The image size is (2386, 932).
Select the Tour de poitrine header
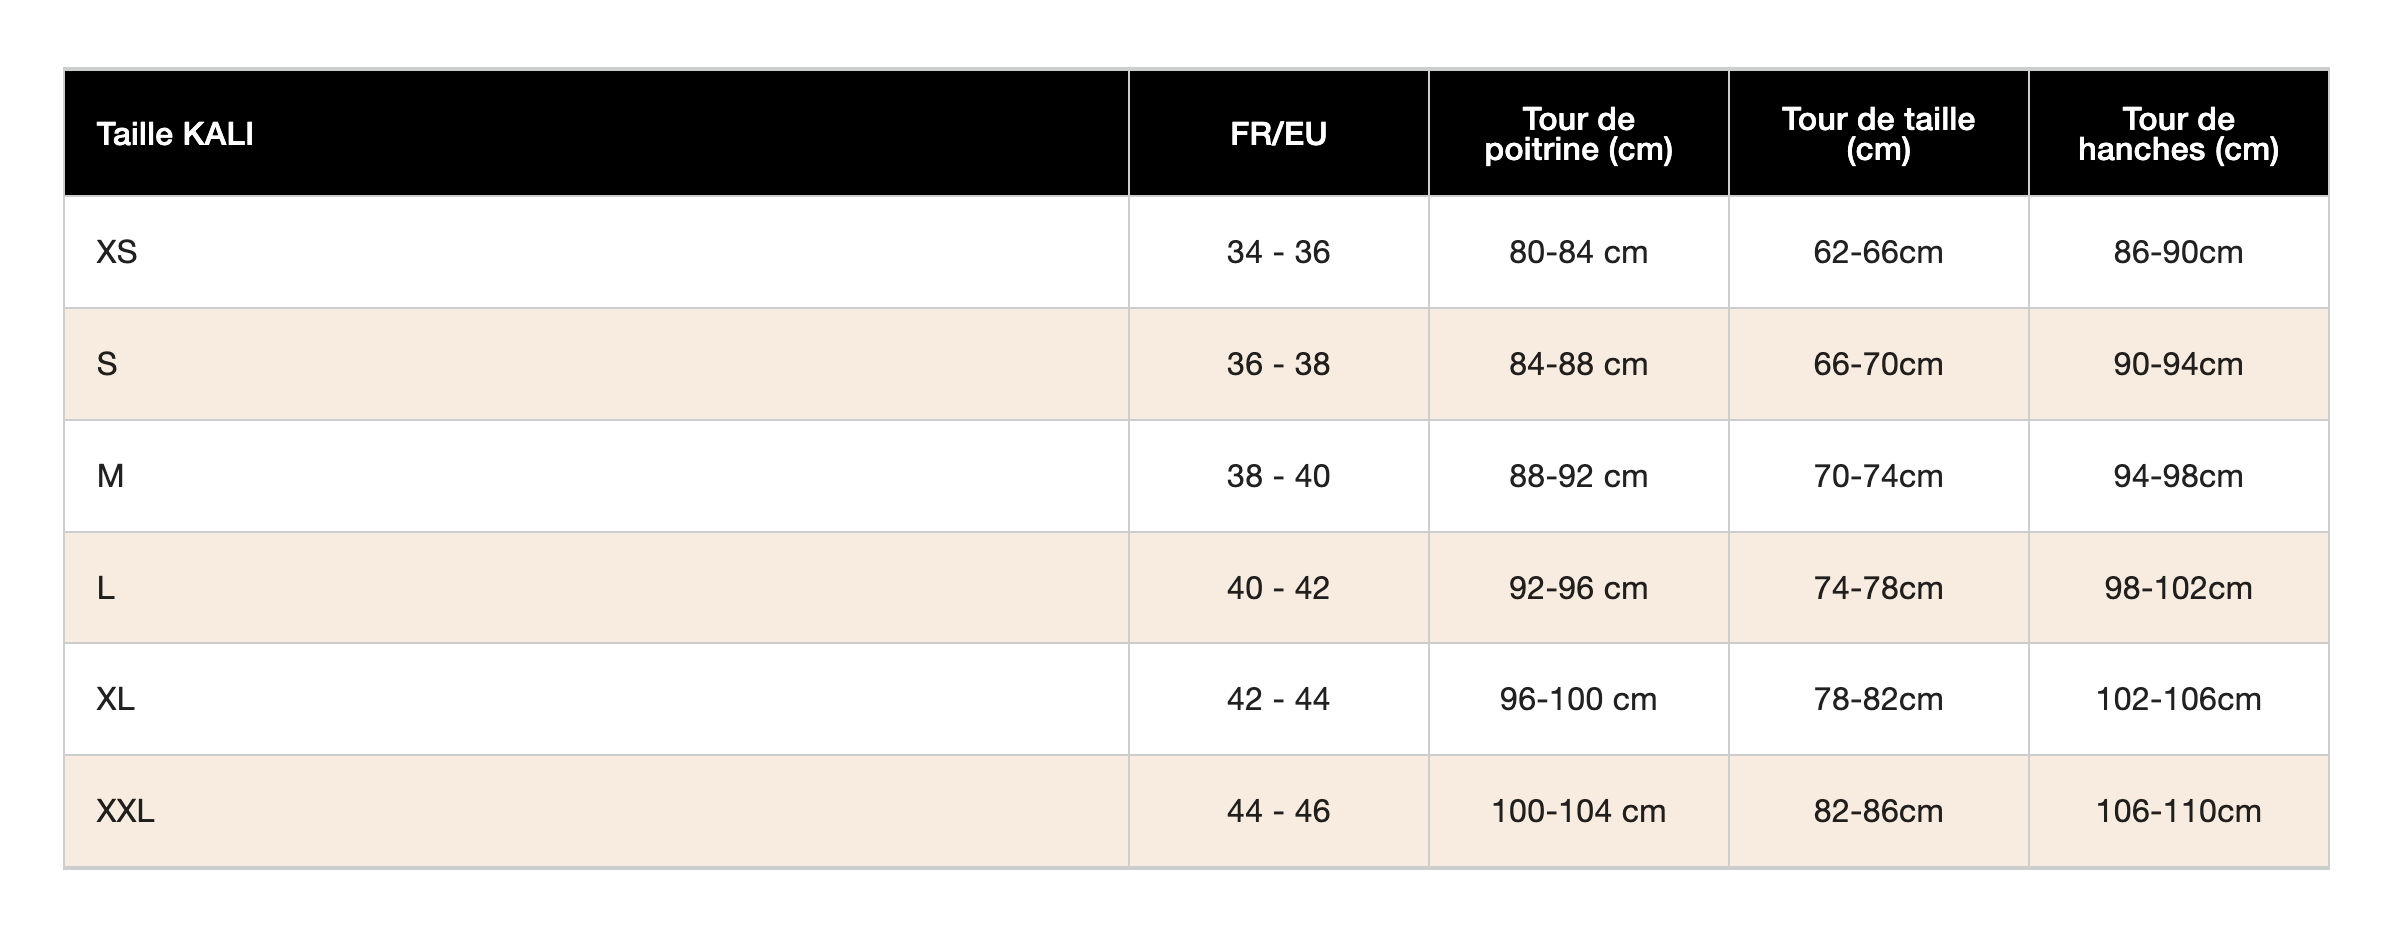[x=1578, y=134]
